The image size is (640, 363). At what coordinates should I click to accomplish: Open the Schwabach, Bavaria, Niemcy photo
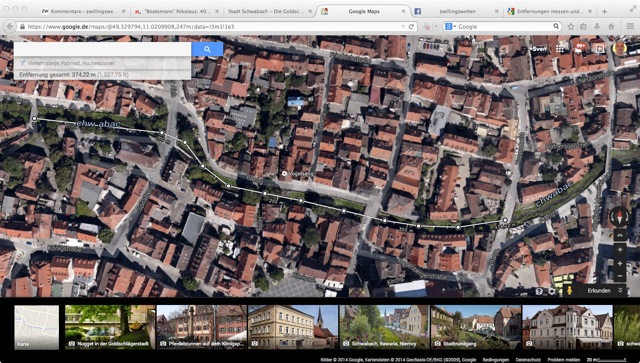(384, 327)
